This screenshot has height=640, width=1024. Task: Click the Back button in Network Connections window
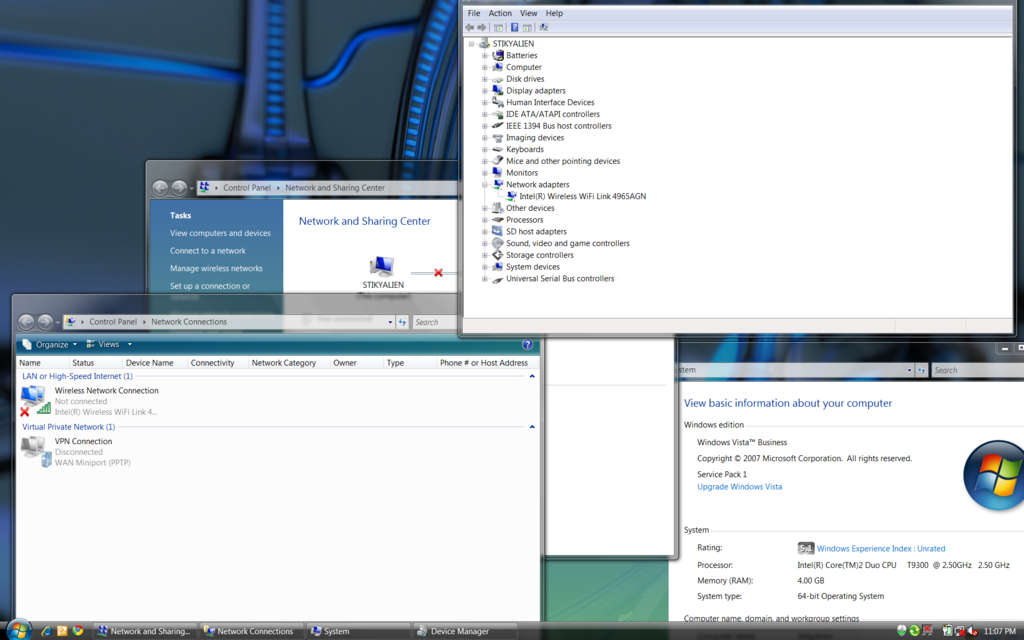click(26, 322)
